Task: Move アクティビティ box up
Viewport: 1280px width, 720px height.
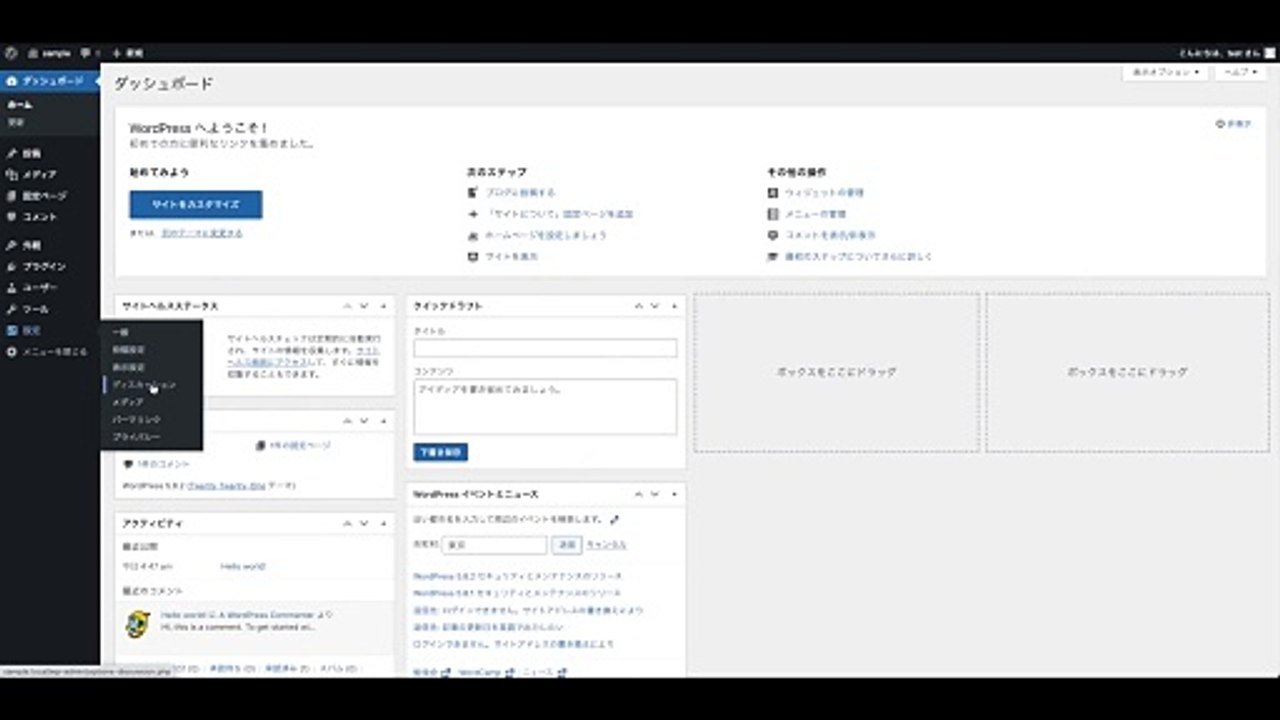Action: [347, 524]
